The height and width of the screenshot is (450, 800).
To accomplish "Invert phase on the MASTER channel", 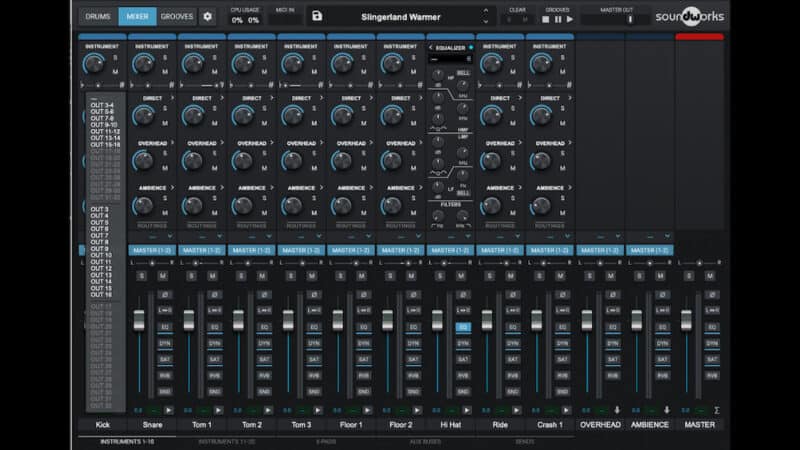I will 712,295.
